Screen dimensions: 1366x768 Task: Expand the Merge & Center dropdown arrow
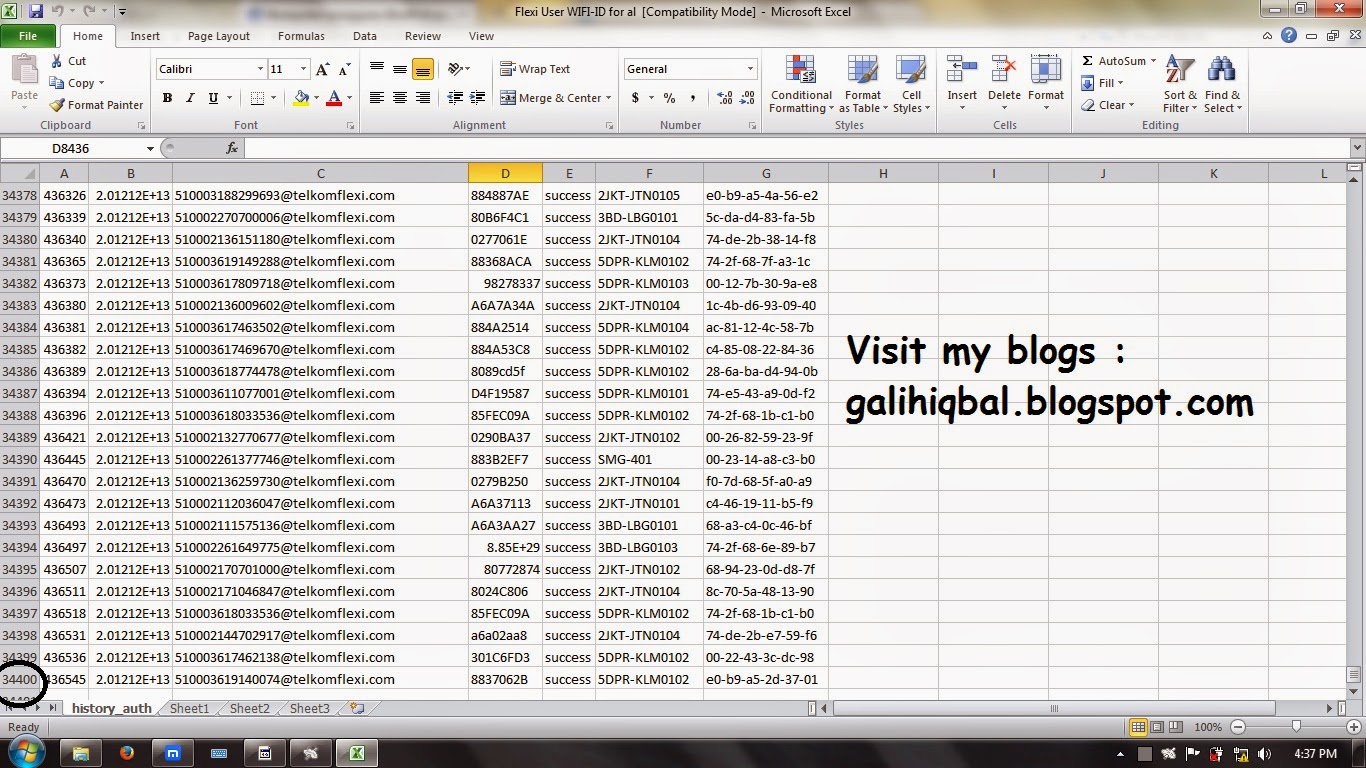pyautogui.click(x=610, y=98)
